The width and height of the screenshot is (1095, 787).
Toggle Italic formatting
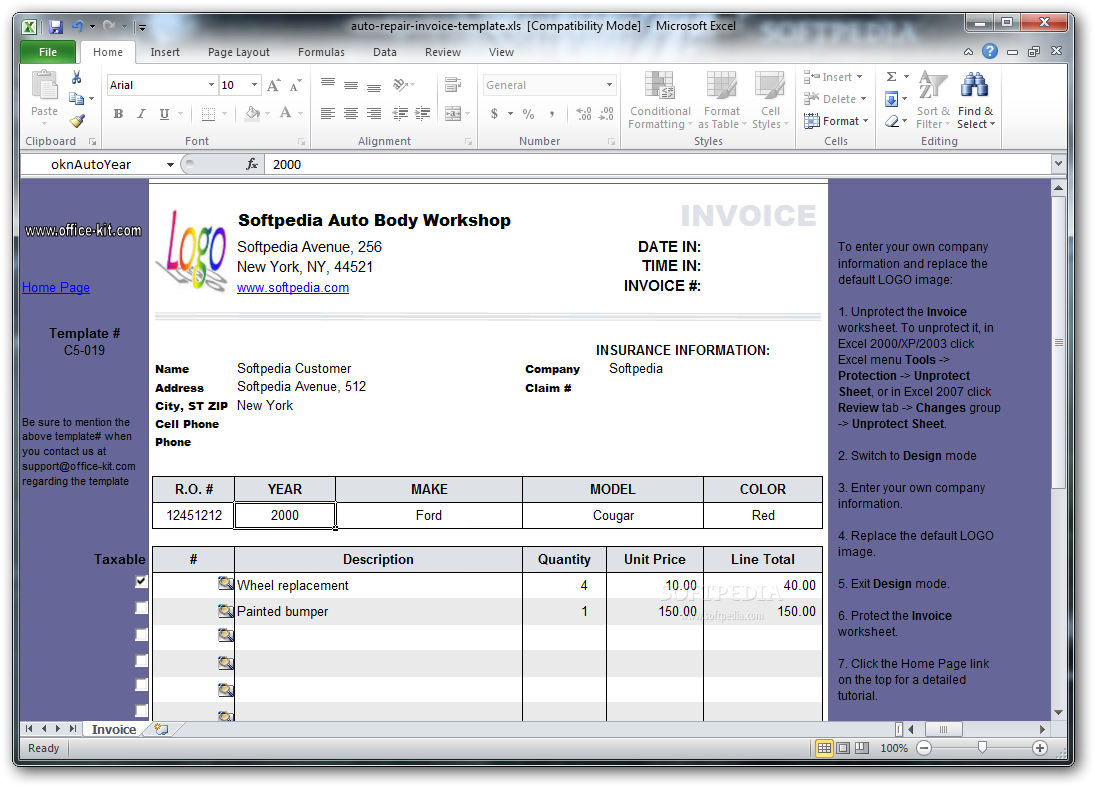141,113
